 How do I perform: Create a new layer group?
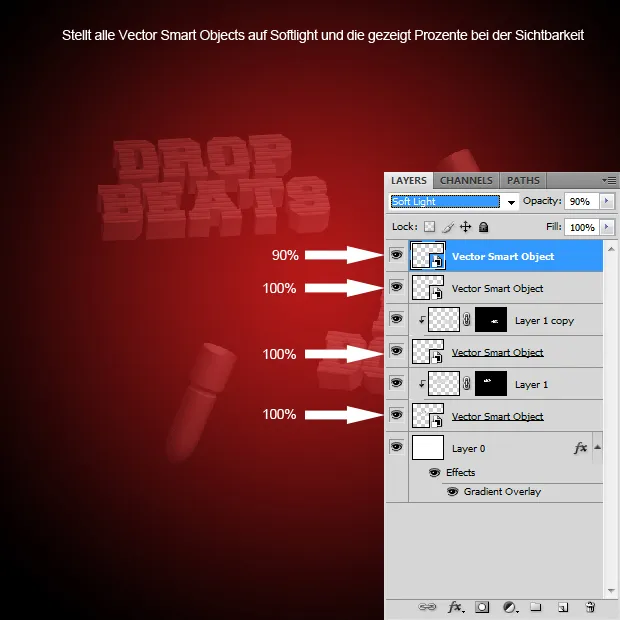(536, 607)
